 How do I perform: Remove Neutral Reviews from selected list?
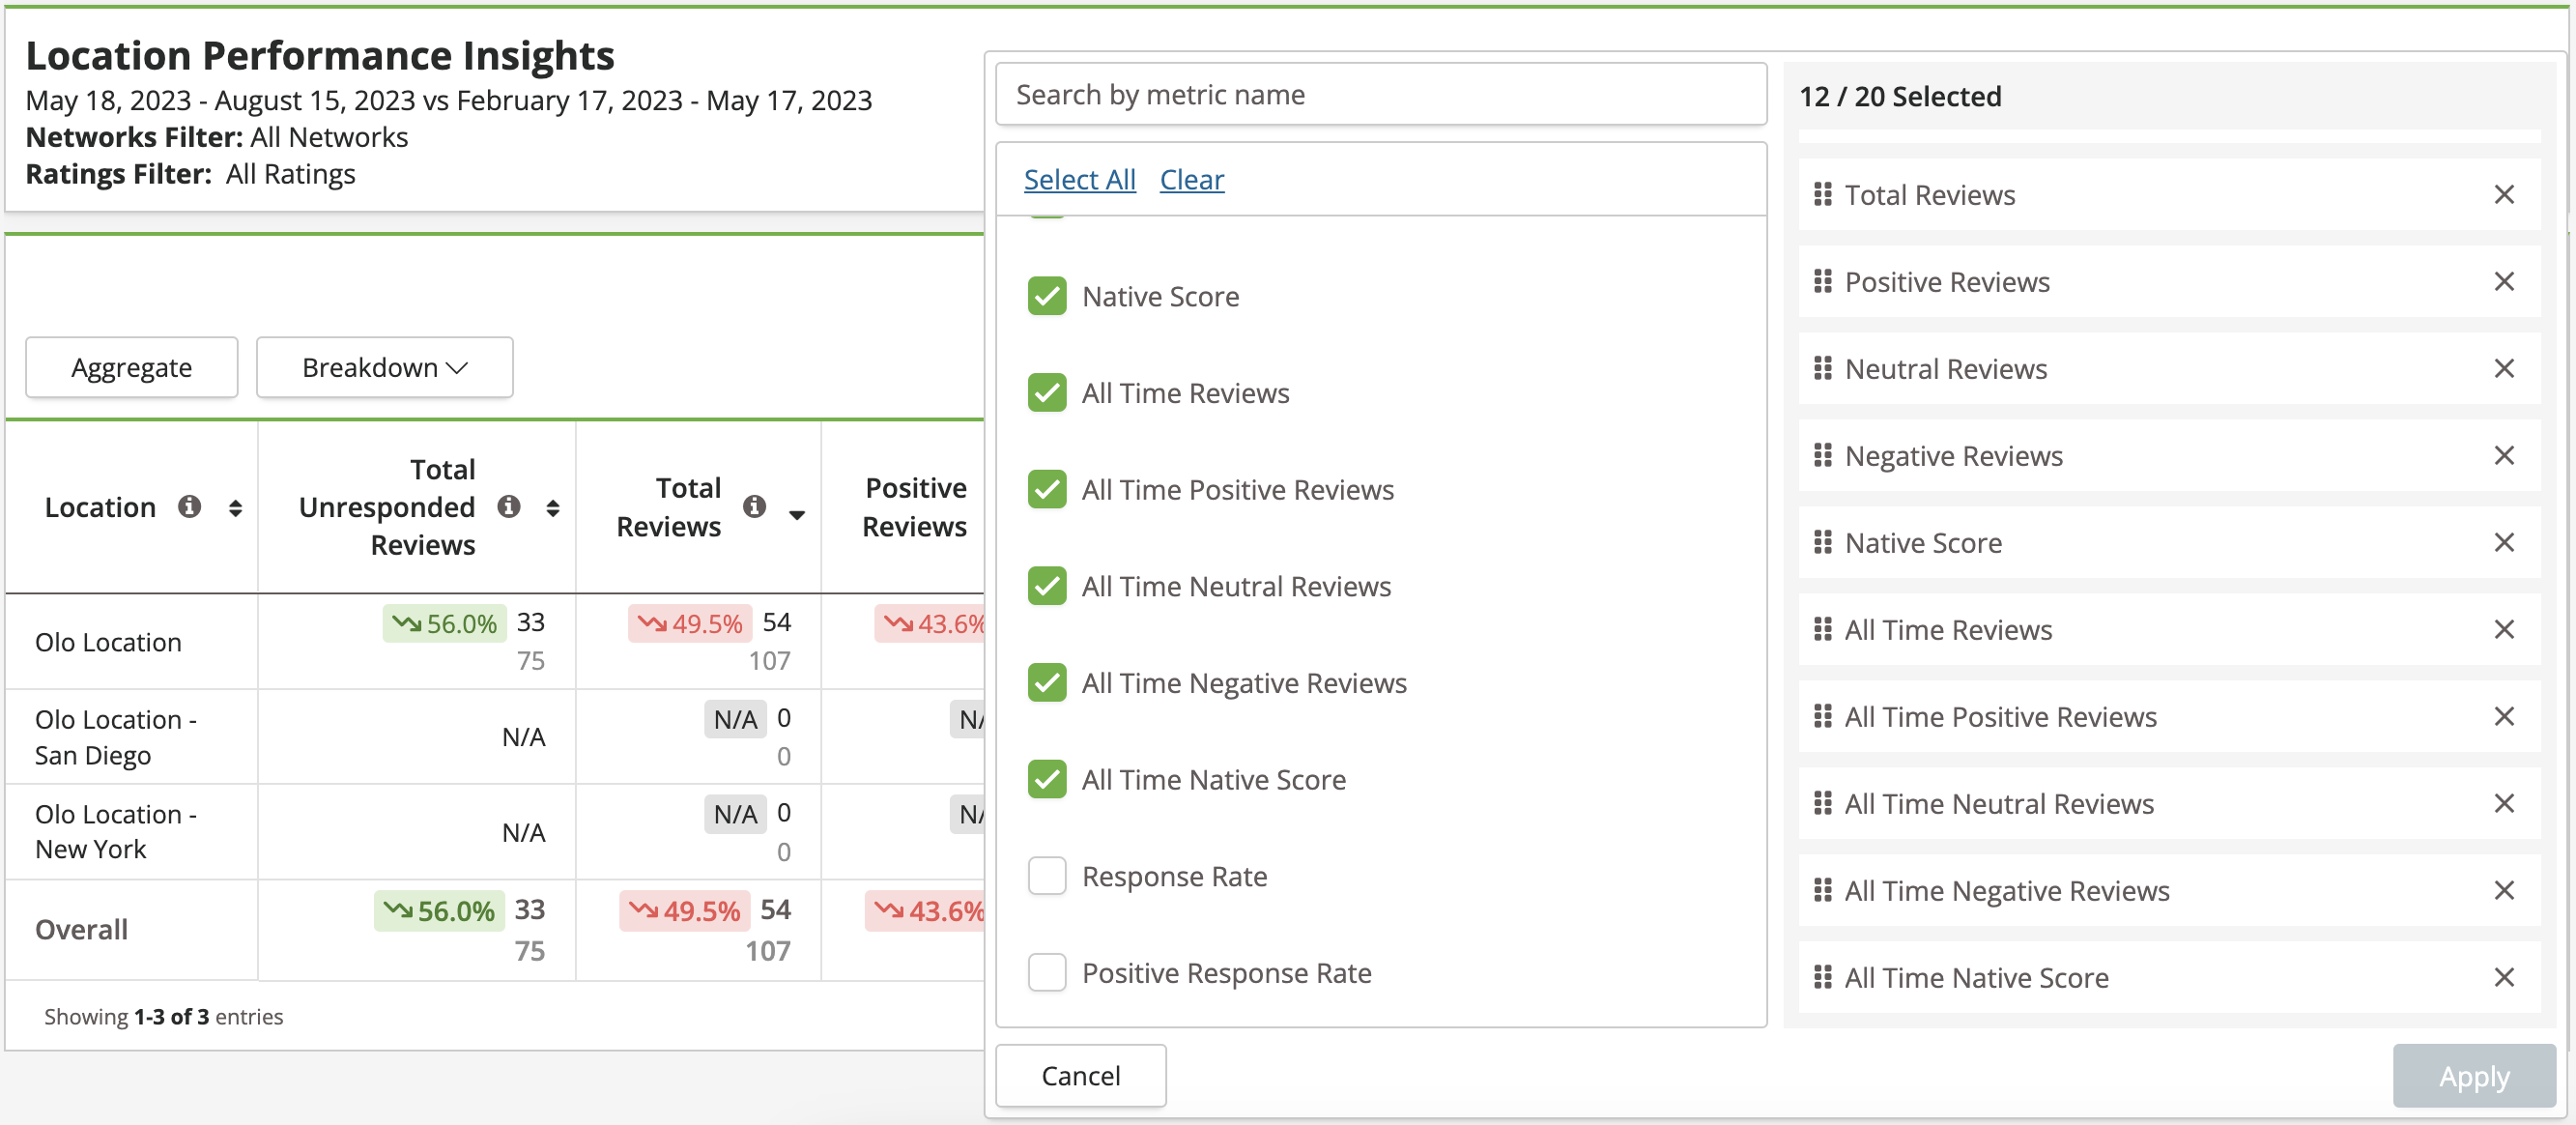(2503, 368)
